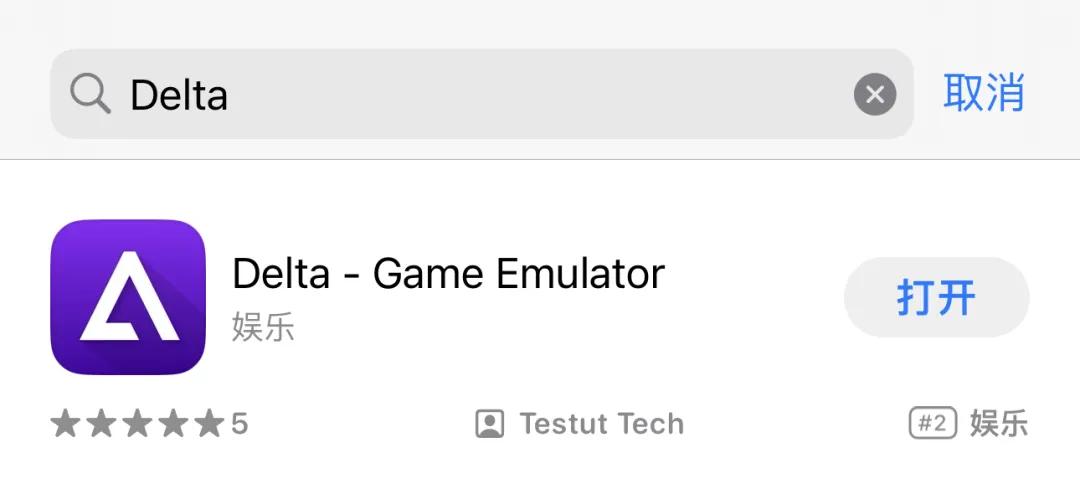Tap the 打开 button to open Delta
Screen dimensions: 1080x489
936,298
